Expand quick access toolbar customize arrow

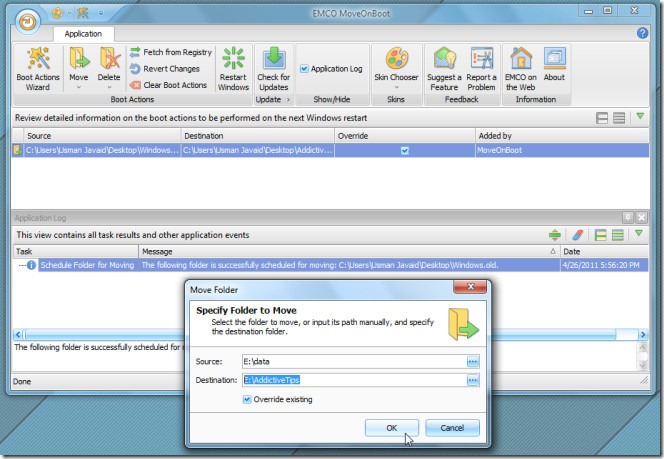coord(101,13)
